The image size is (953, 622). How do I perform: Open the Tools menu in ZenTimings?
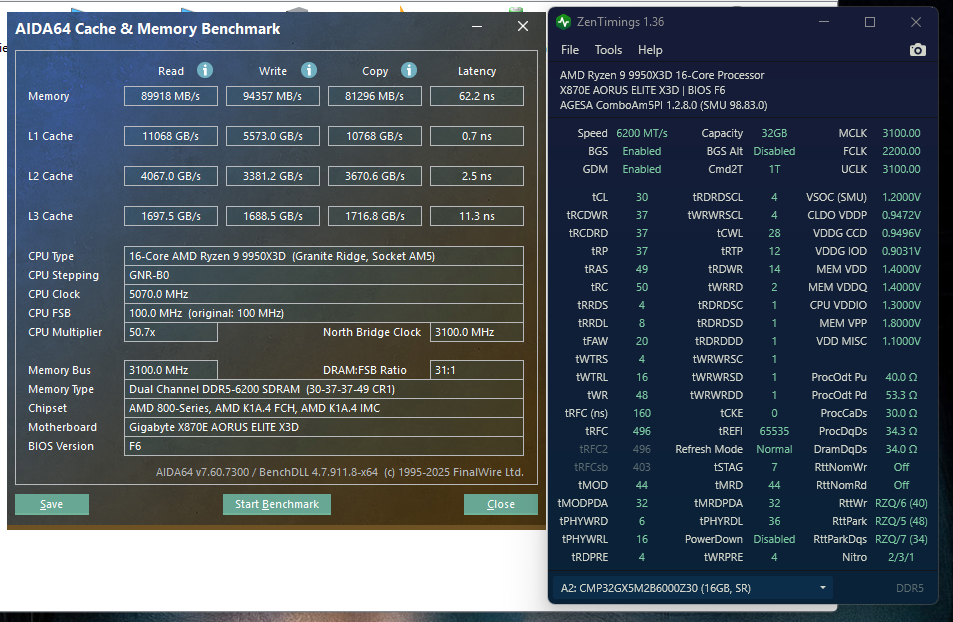(x=608, y=50)
